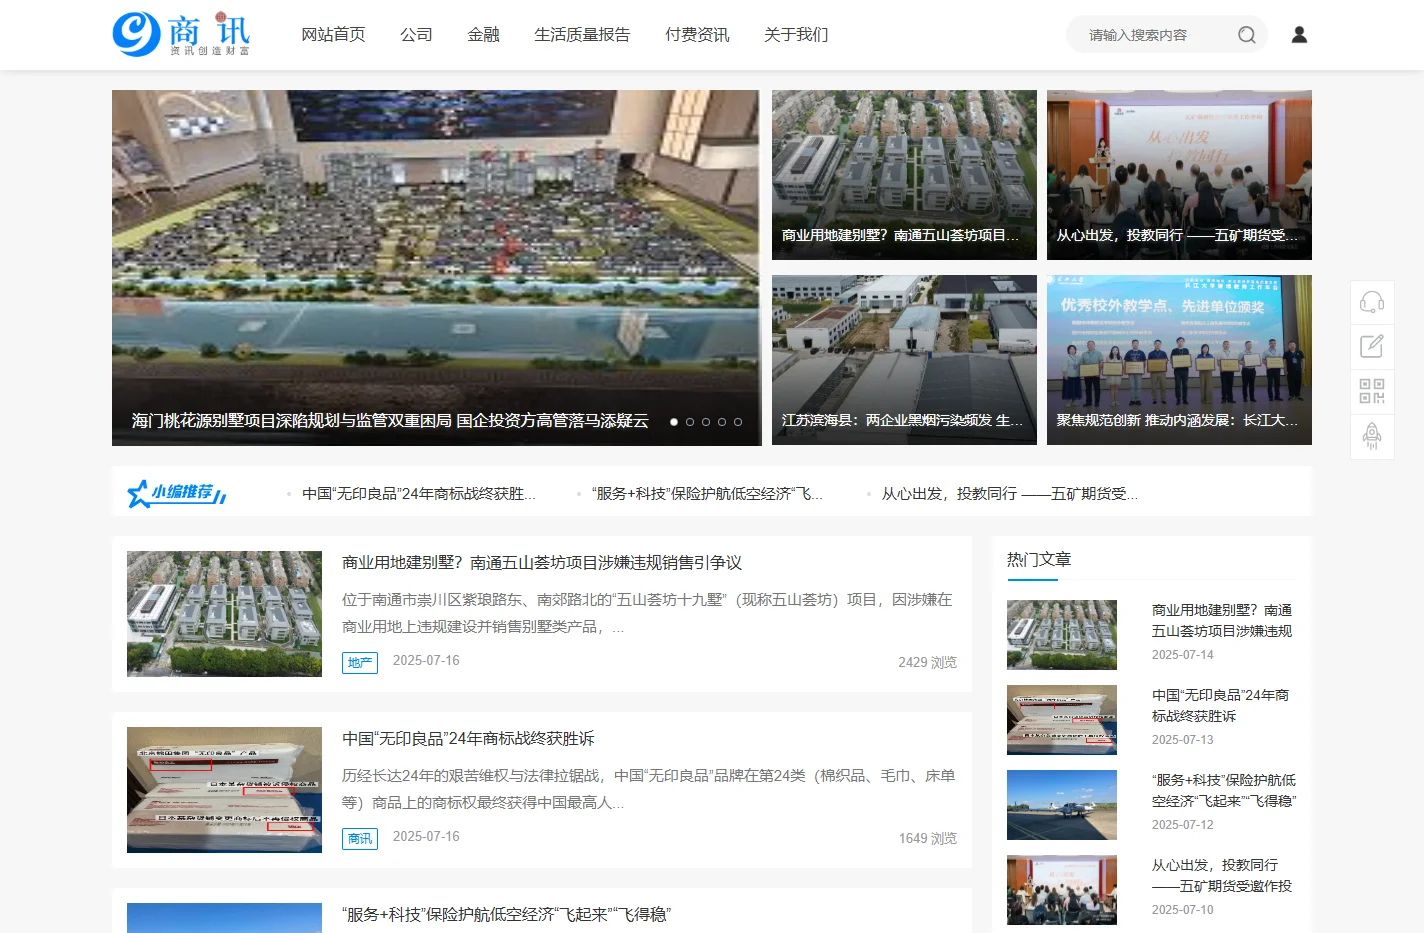The image size is (1424, 933).
Task: Open hot article 中国"无印良品"24年商标战终获胜诉
Action: click(x=1221, y=705)
